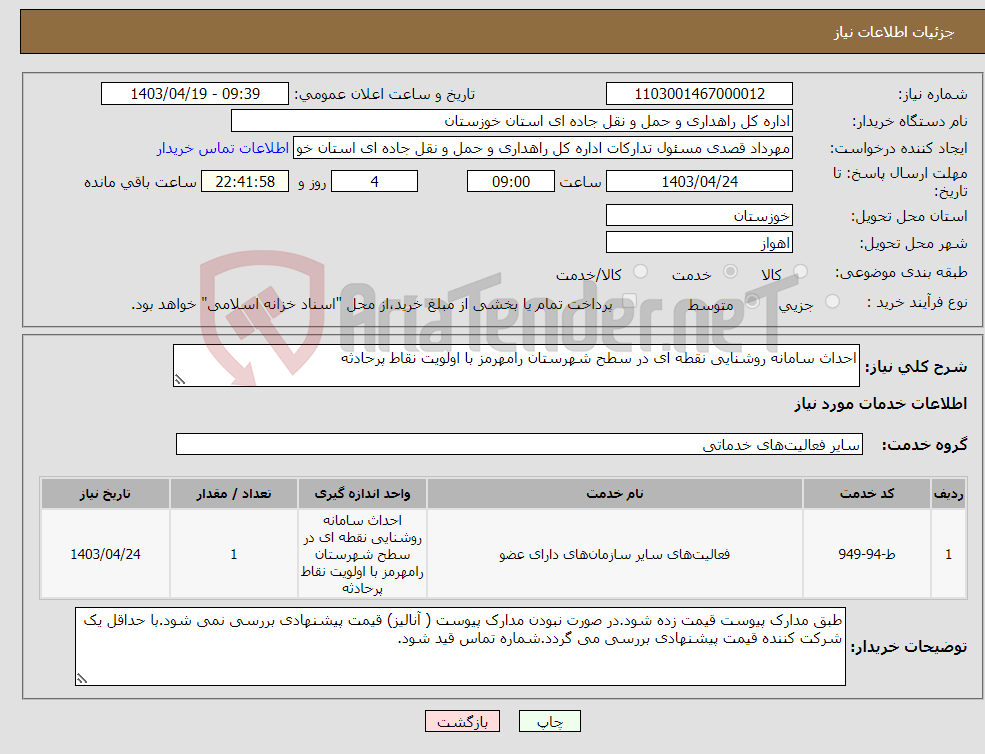The image size is (985, 754).
Task: Click the ردیف column header
Action: 949,494
